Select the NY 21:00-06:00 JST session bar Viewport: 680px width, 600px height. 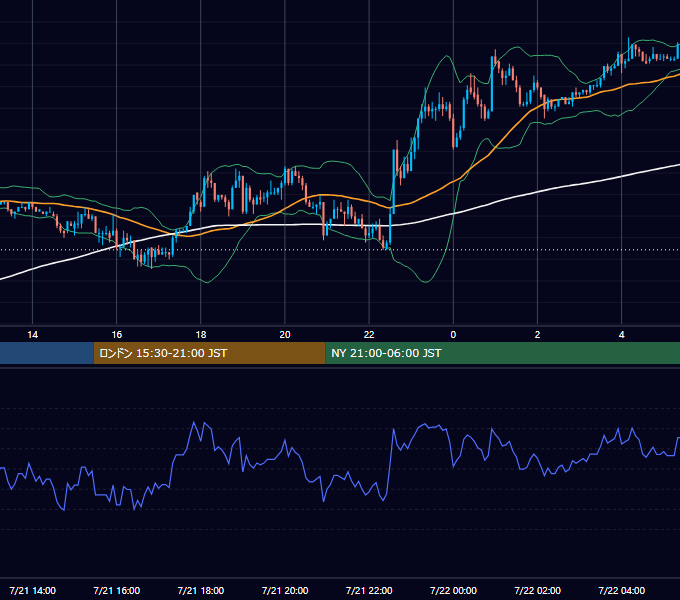coord(503,353)
